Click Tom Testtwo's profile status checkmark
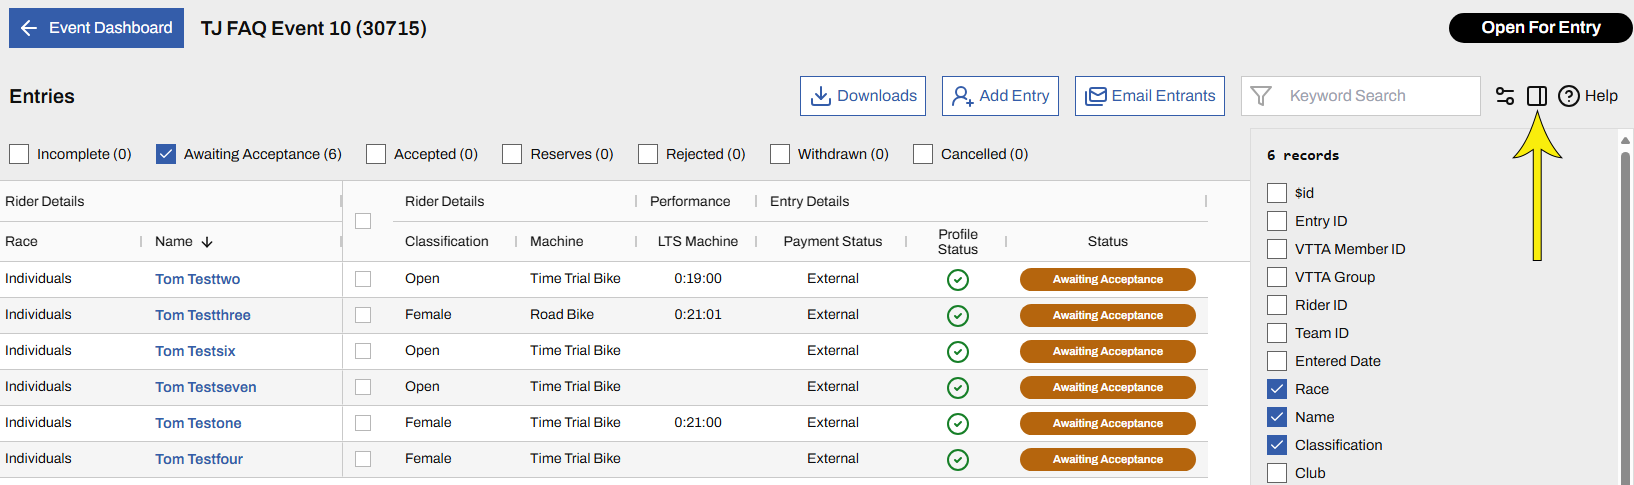This screenshot has width=1634, height=485. click(958, 280)
